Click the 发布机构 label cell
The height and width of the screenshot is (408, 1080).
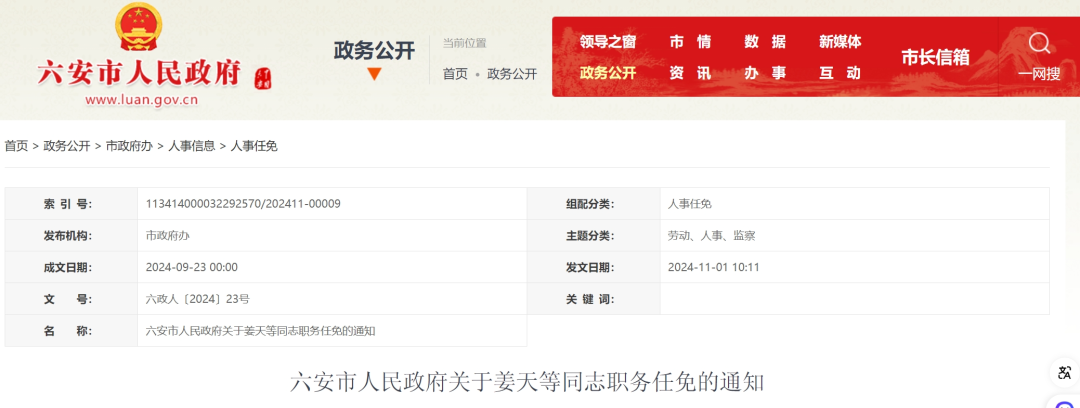pos(71,236)
